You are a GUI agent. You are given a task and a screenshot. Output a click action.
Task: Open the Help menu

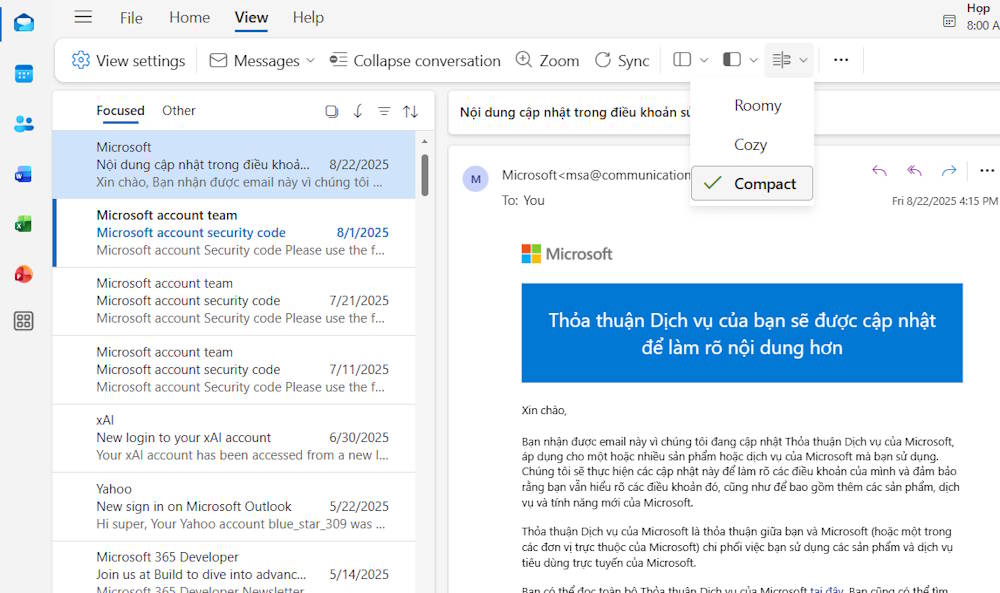coord(308,17)
